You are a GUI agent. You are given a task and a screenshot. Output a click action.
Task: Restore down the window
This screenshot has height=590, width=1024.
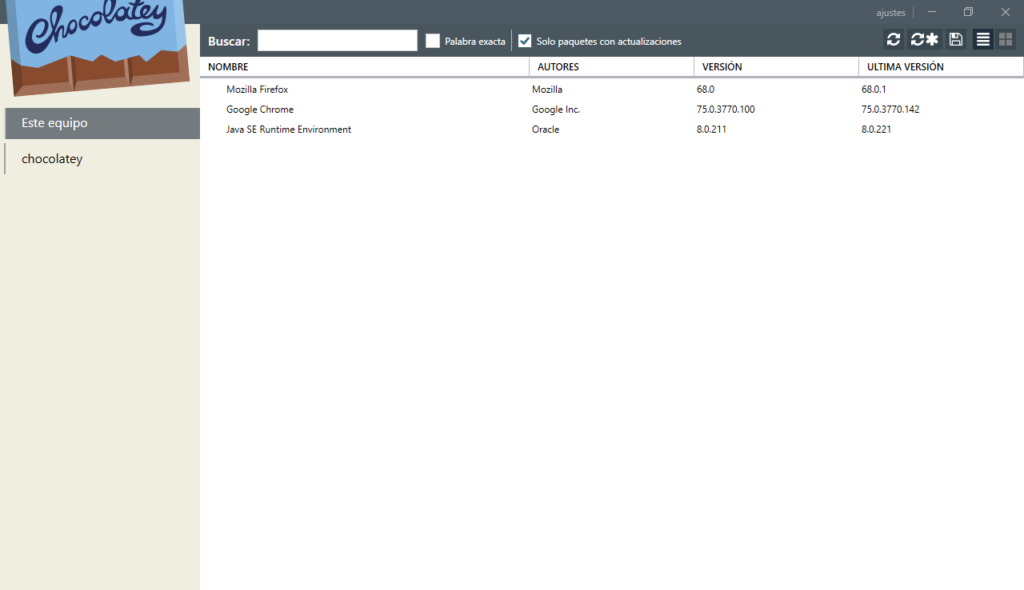pyautogui.click(x=968, y=12)
